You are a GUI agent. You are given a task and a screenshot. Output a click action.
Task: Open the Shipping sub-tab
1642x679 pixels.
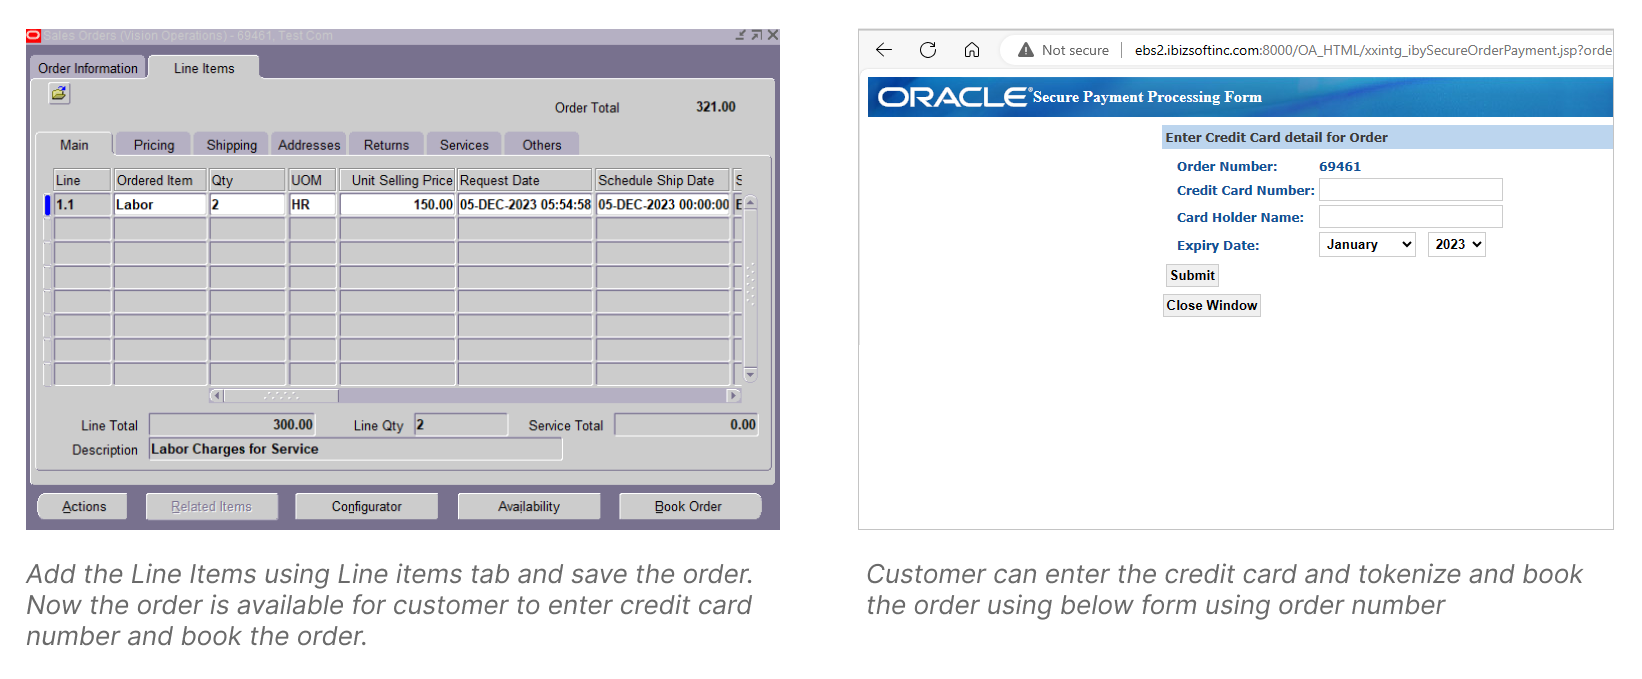[232, 145]
